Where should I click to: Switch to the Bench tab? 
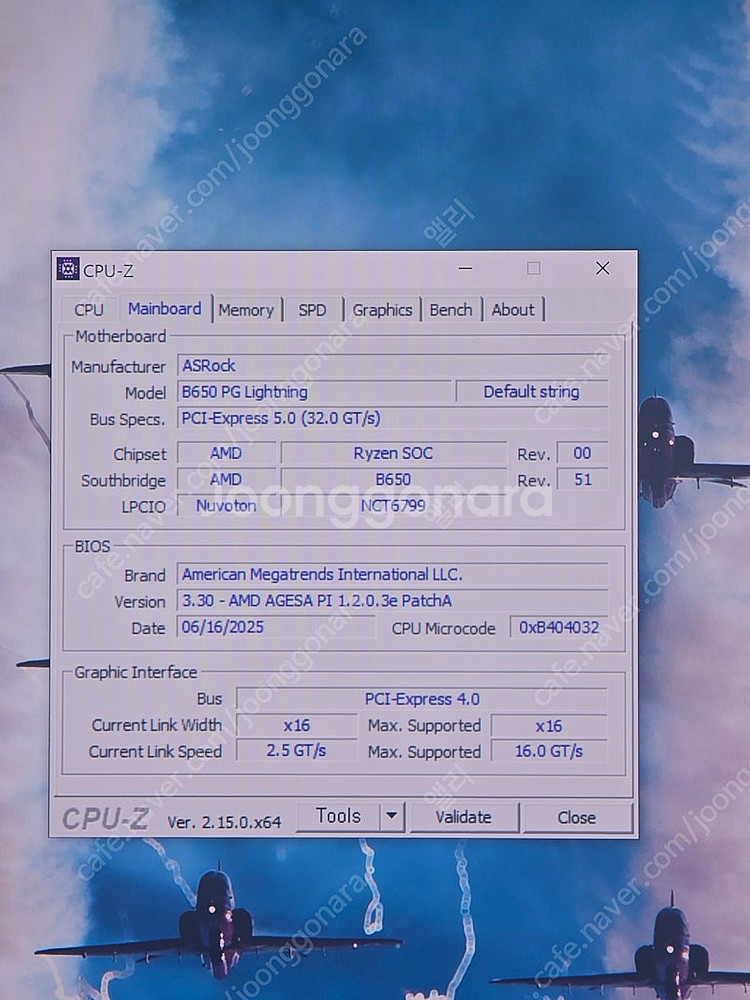451,310
